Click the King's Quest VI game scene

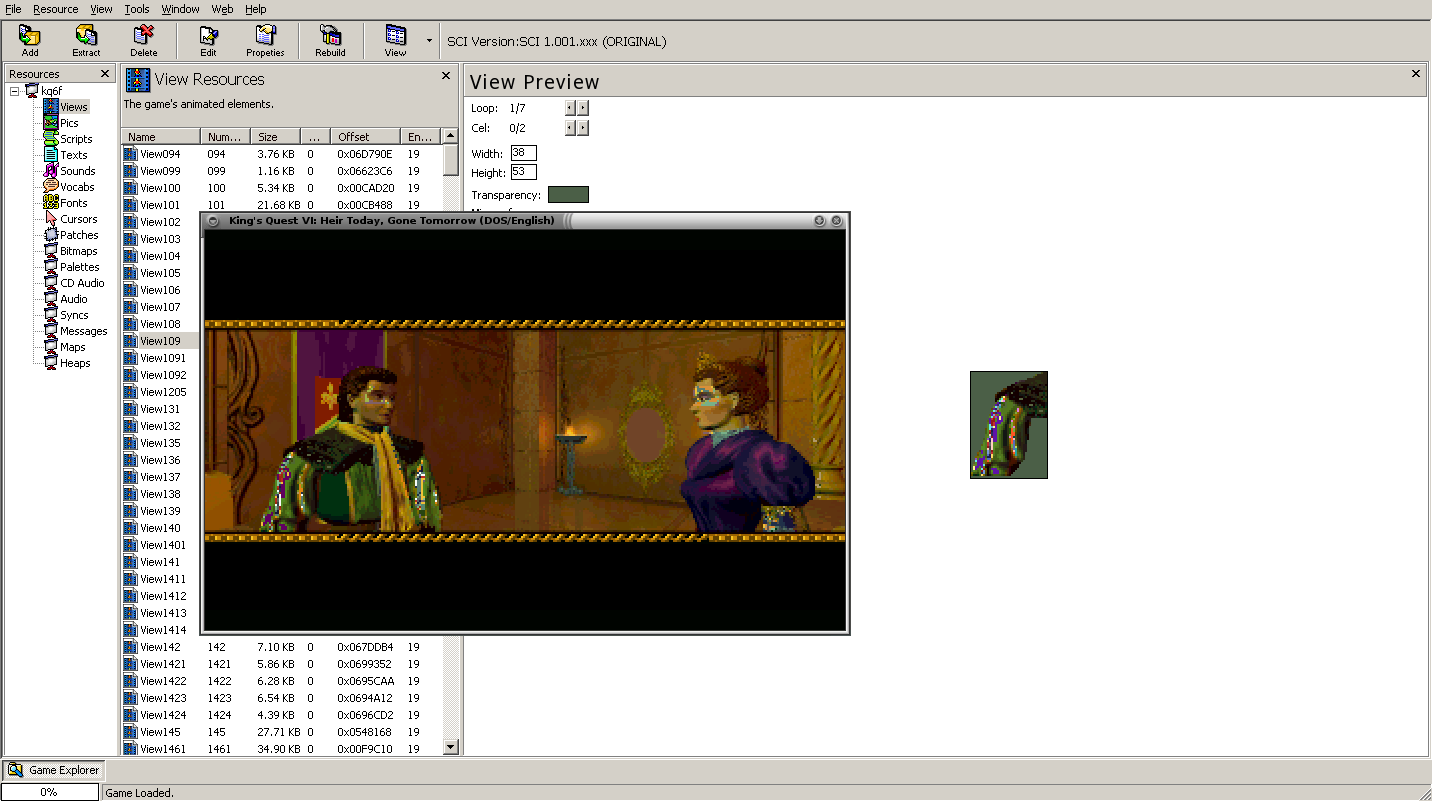[525, 431]
